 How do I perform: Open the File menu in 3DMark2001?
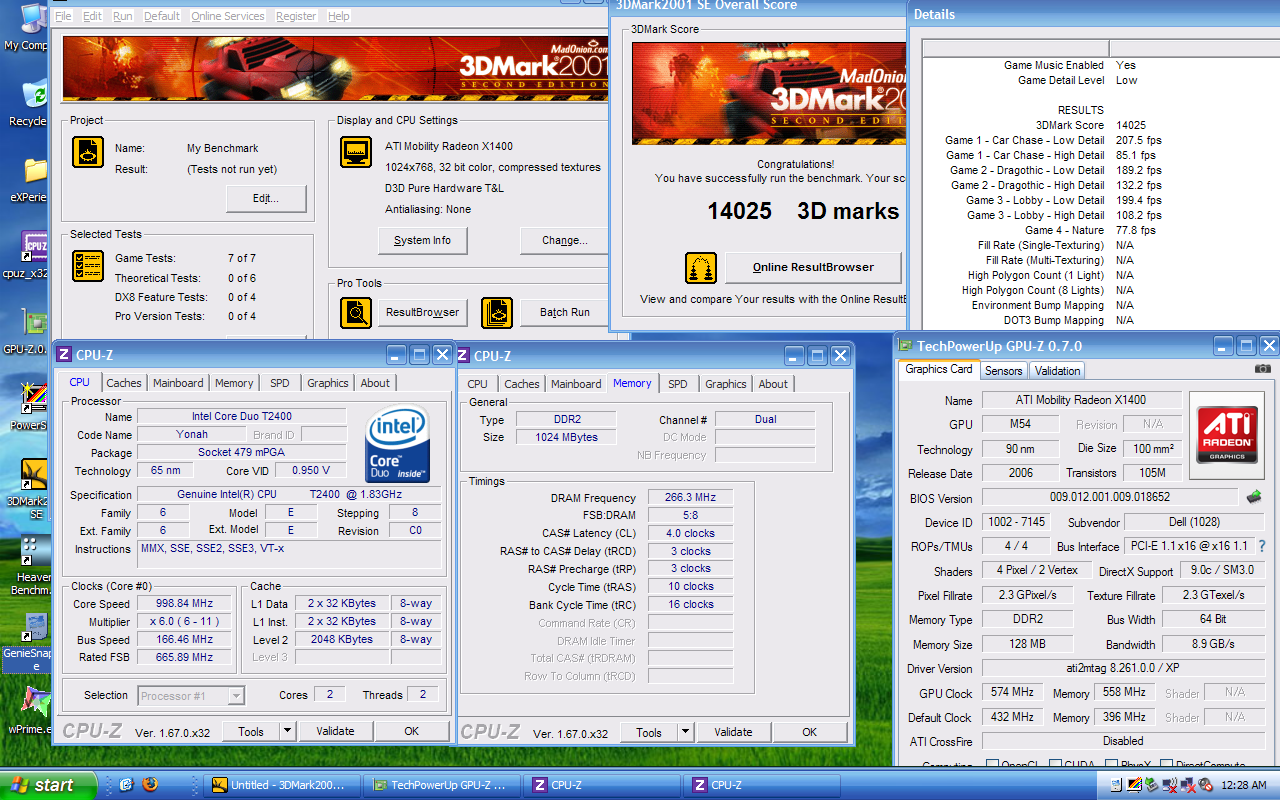tap(63, 16)
